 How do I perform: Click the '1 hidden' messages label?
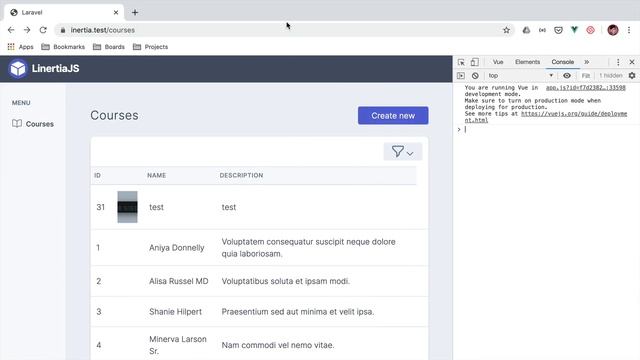(x=611, y=76)
